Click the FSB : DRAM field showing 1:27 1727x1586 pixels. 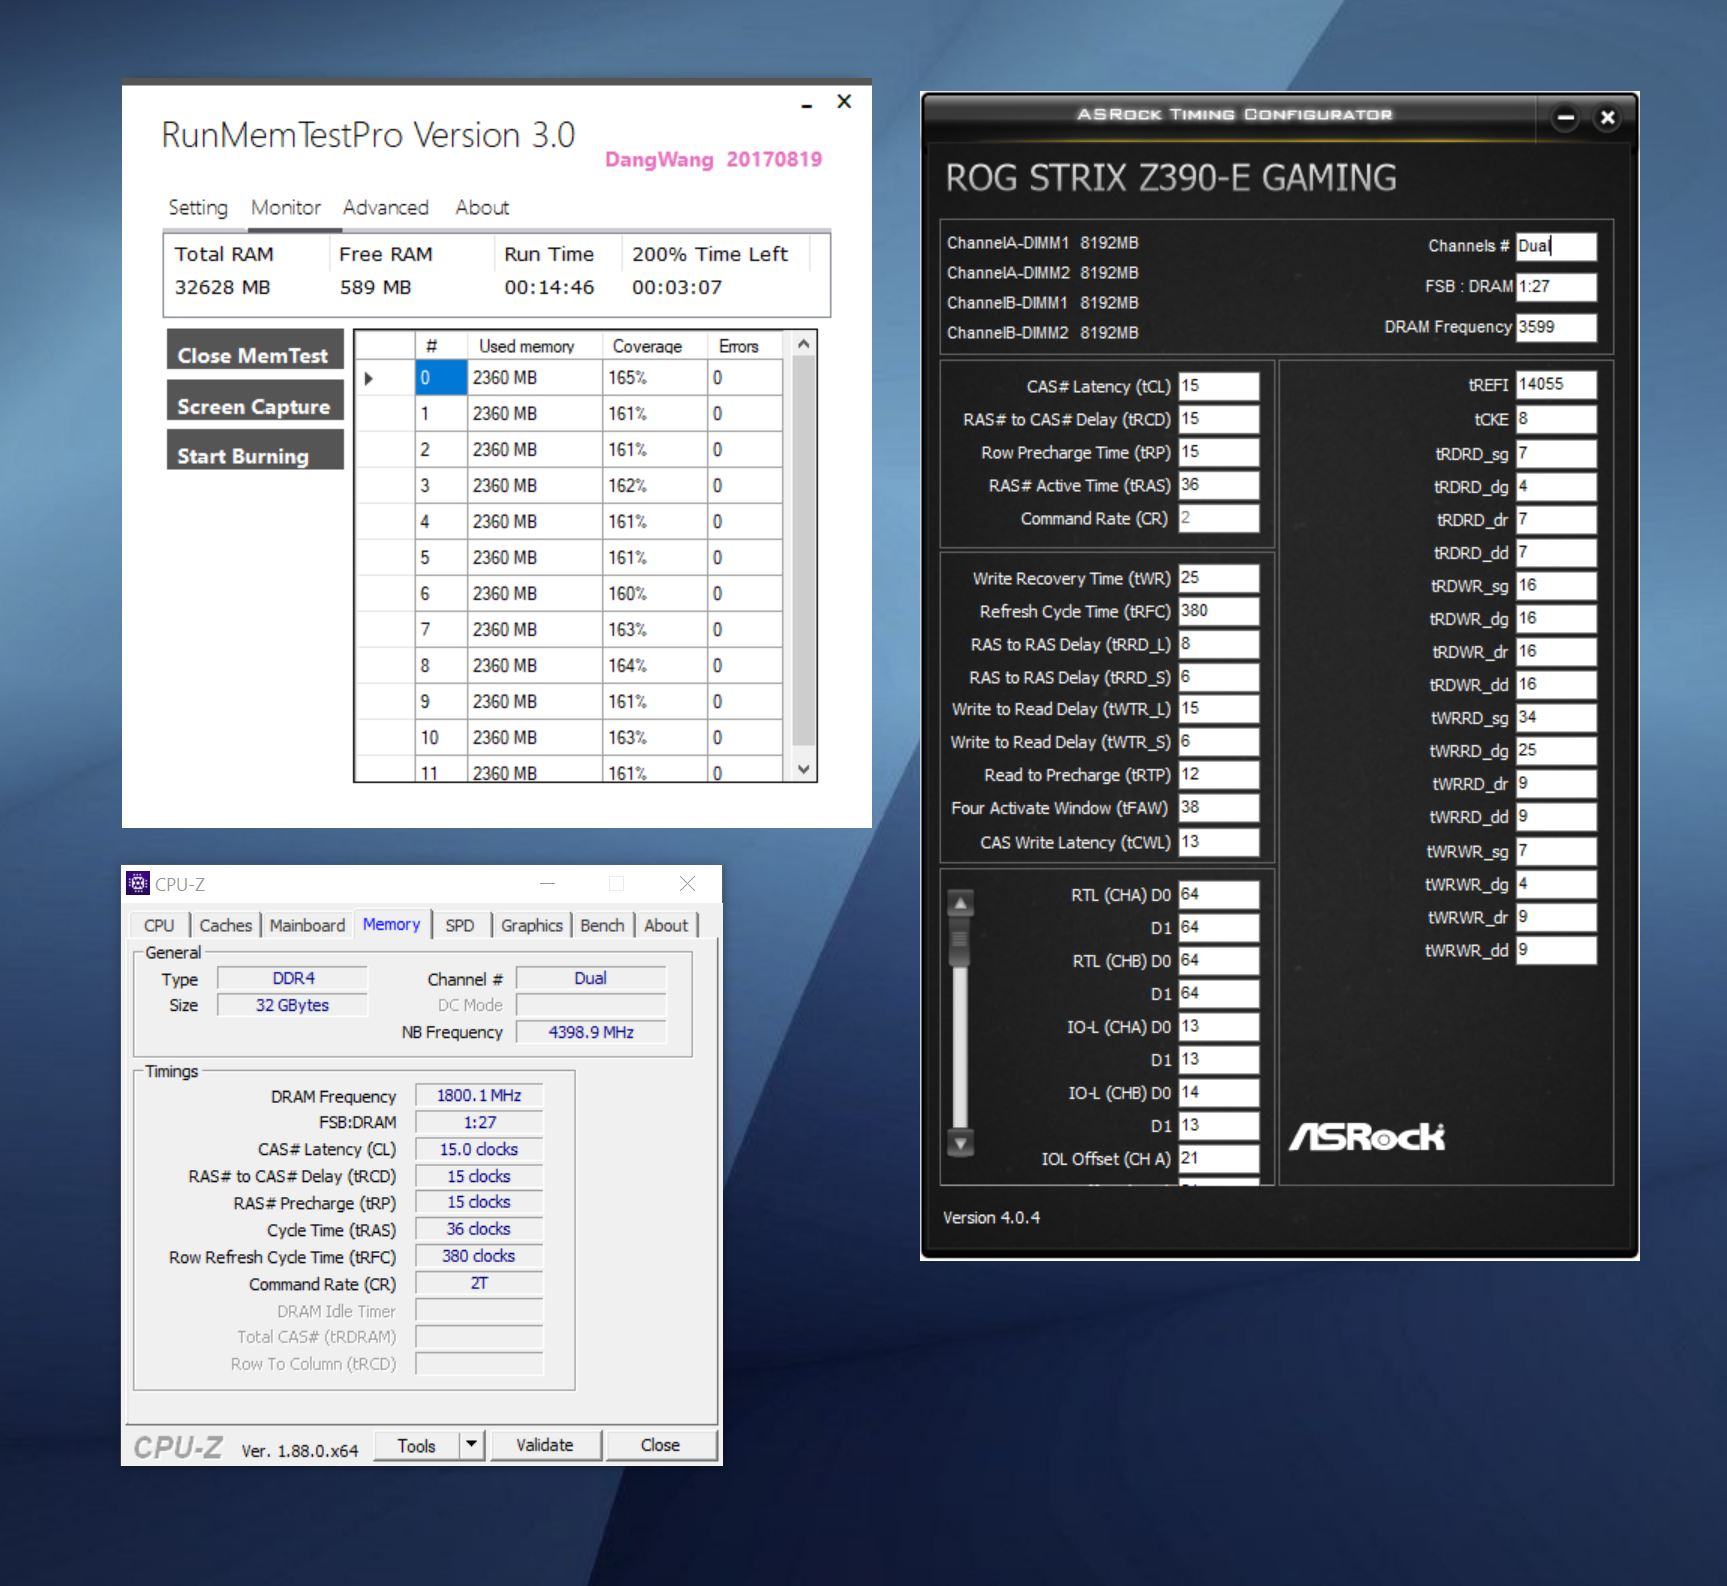pos(1556,287)
